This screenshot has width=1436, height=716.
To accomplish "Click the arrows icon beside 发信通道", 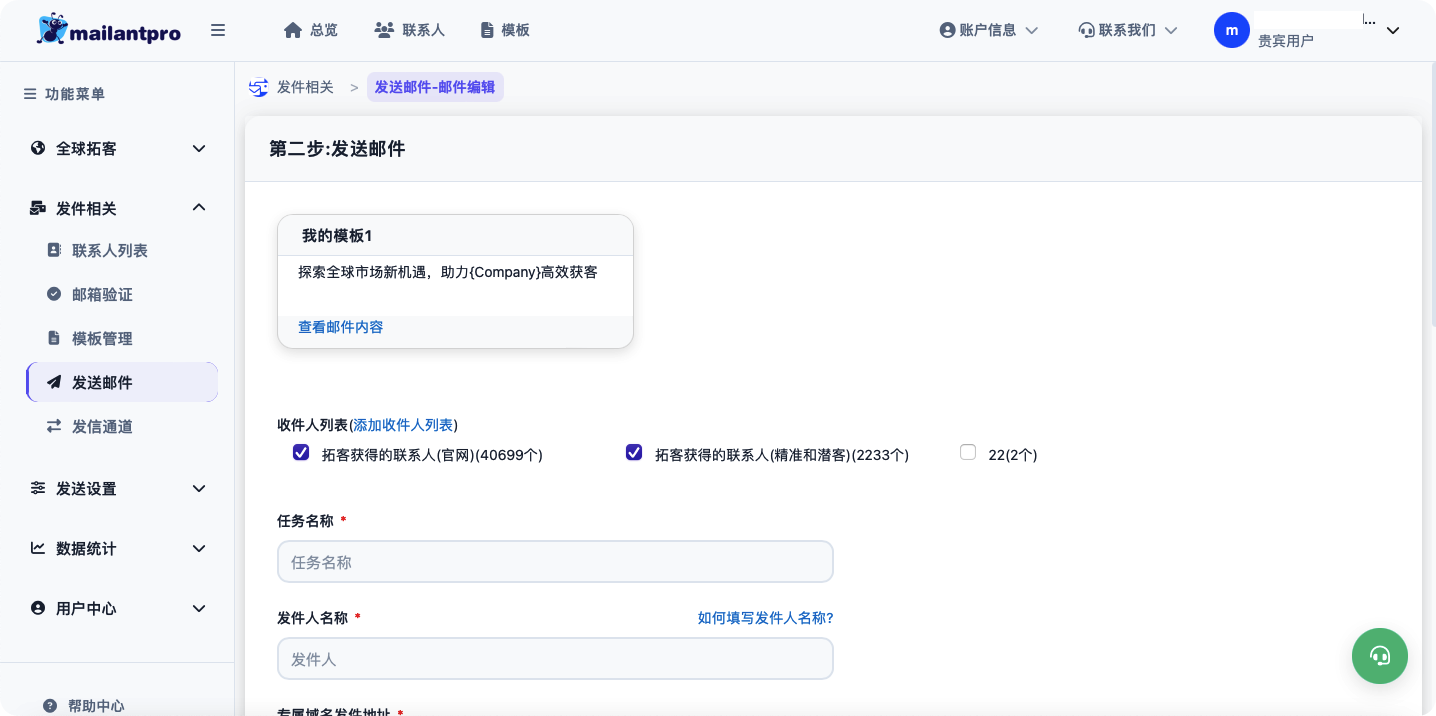I will [54, 426].
